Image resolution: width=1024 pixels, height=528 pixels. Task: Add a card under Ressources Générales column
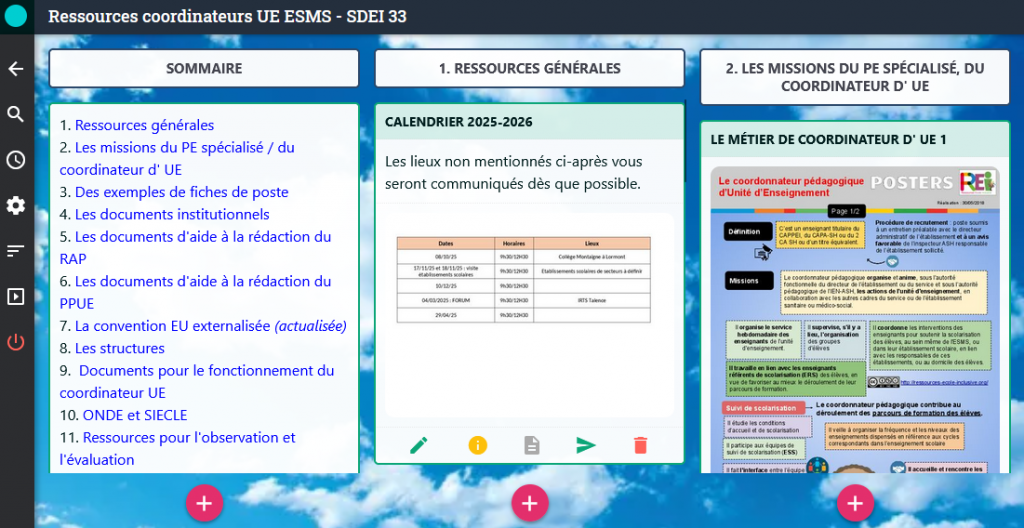530,503
